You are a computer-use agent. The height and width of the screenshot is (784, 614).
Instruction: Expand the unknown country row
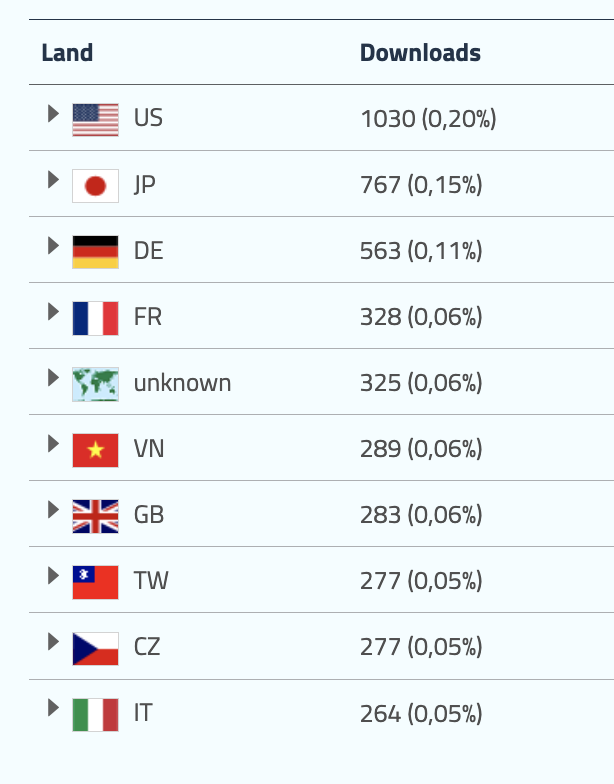[53, 377]
